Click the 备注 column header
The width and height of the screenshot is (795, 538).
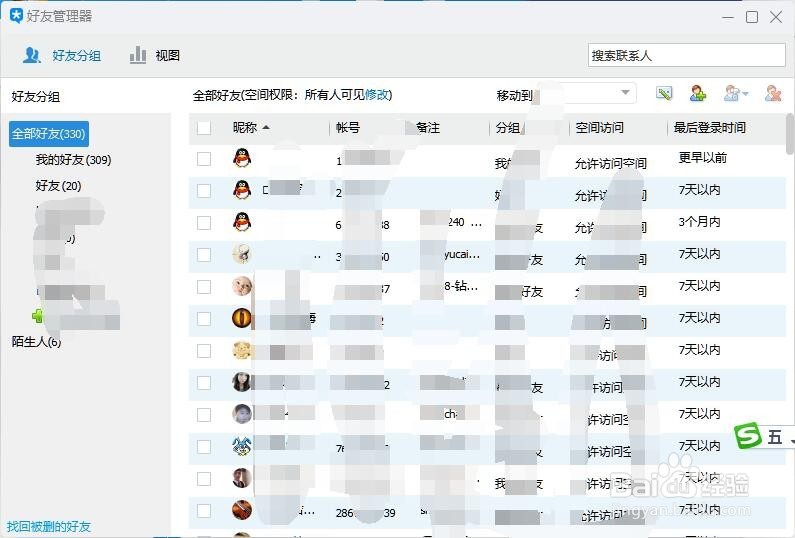point(427,128)
